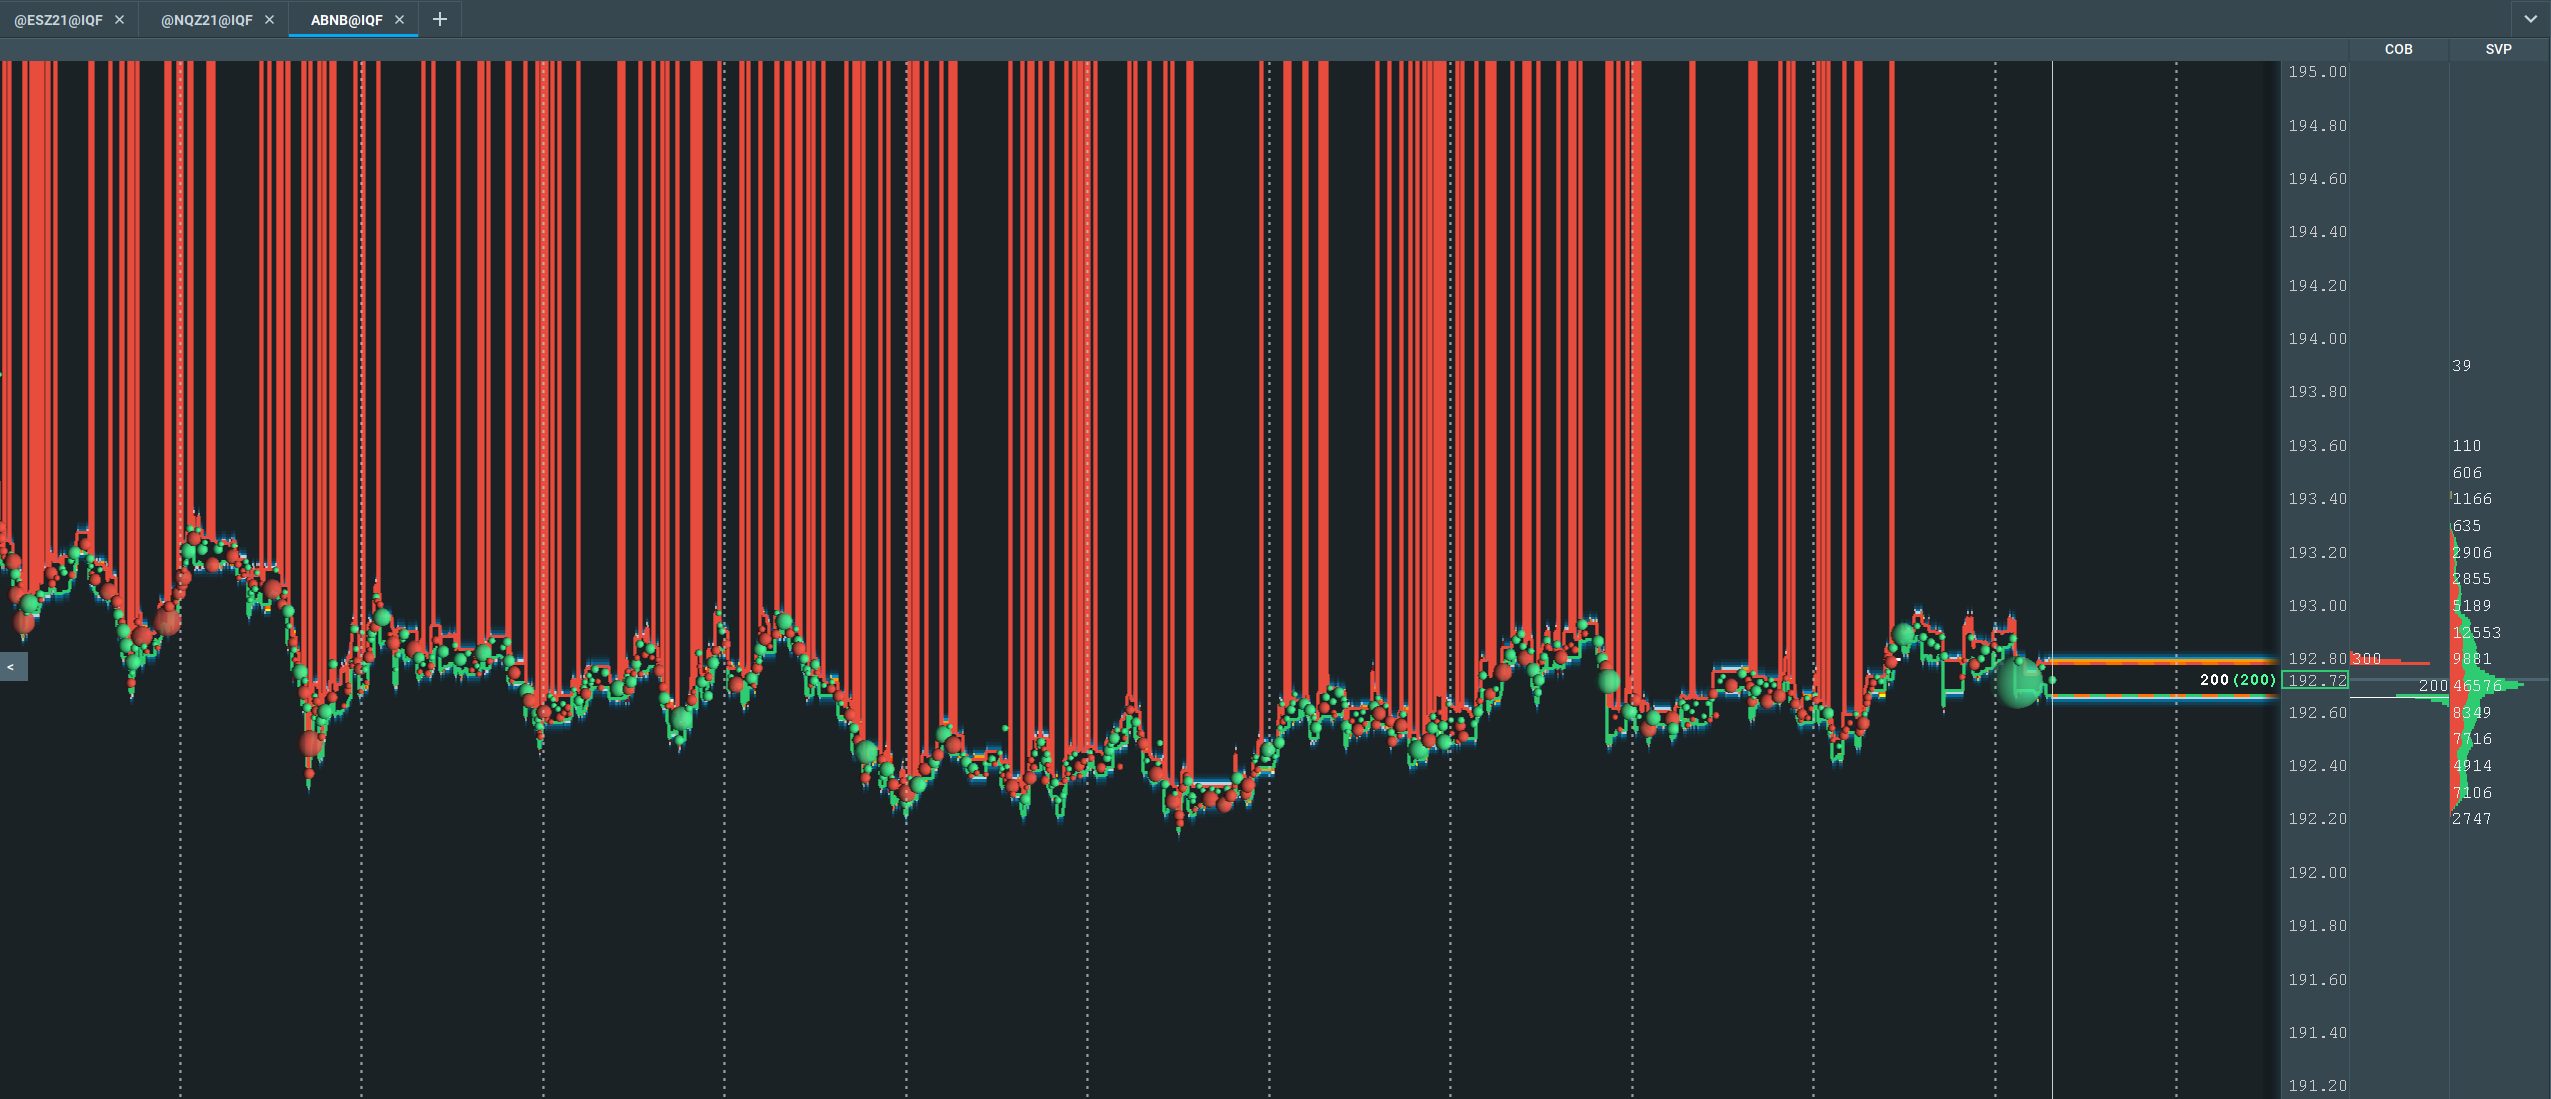
Task: Switch to the @NQZ21@IQF tab
Action: pyautogui.click(x=207, y=20)
